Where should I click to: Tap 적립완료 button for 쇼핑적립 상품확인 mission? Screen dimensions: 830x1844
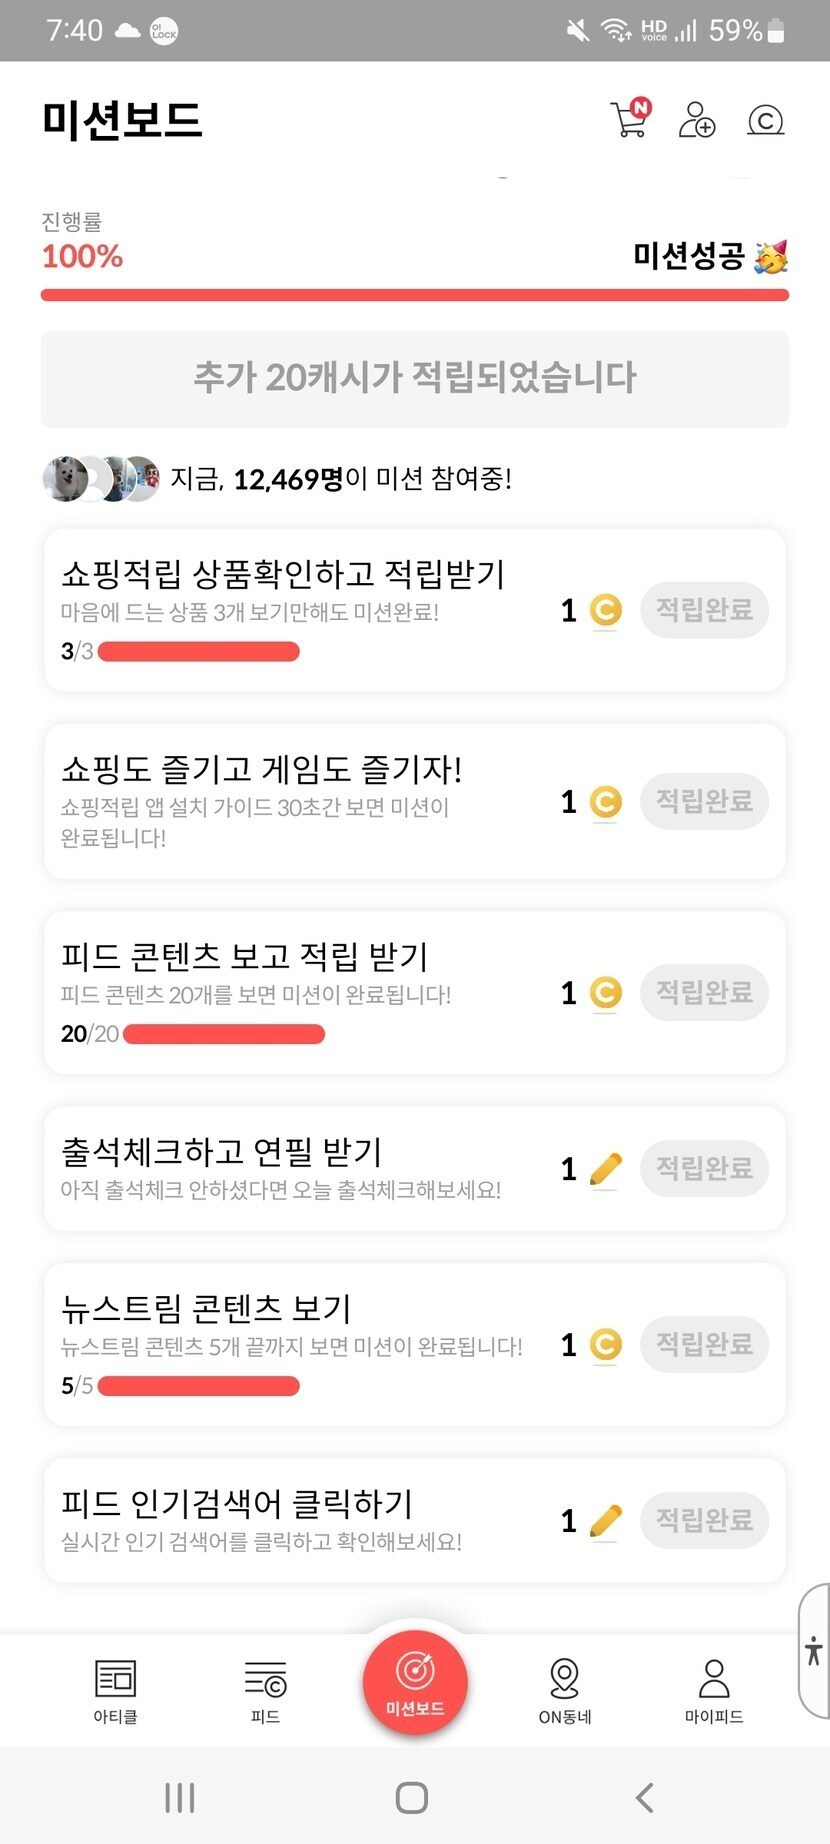click(x=704, y=610)
